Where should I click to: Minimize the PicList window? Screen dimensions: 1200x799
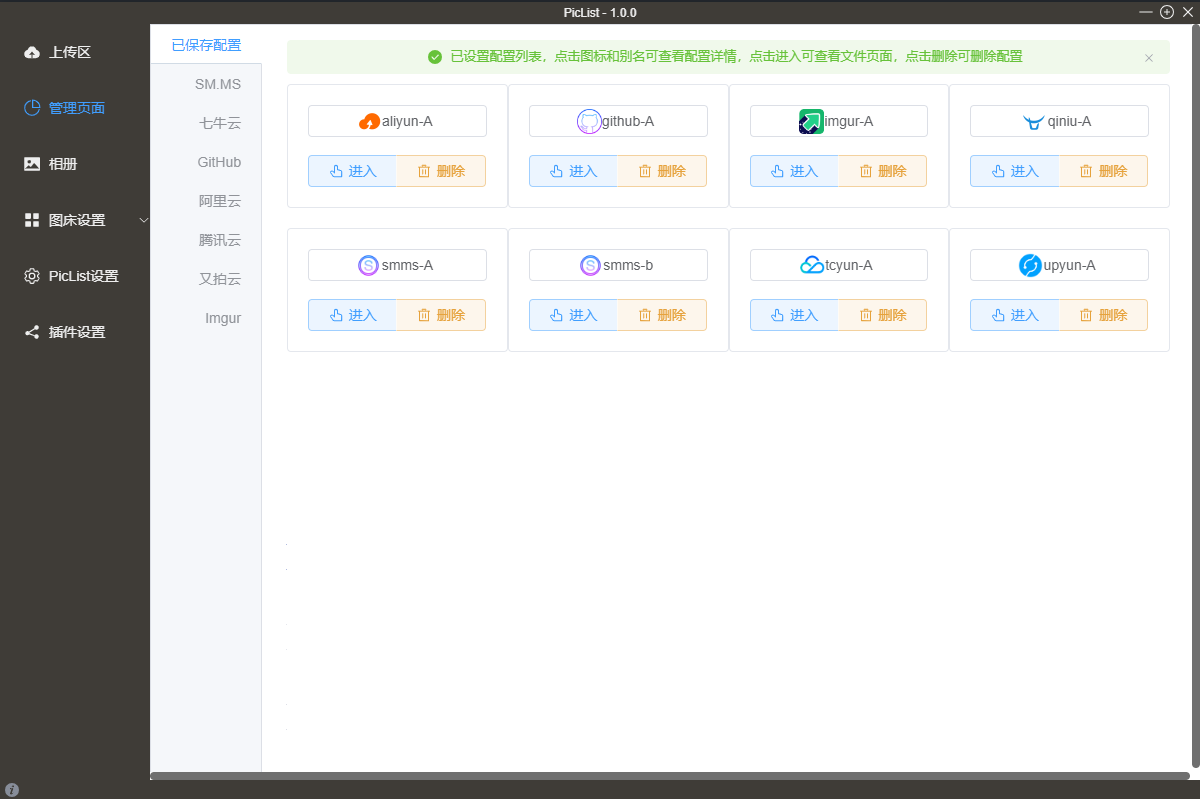(x=1146, y=12)
